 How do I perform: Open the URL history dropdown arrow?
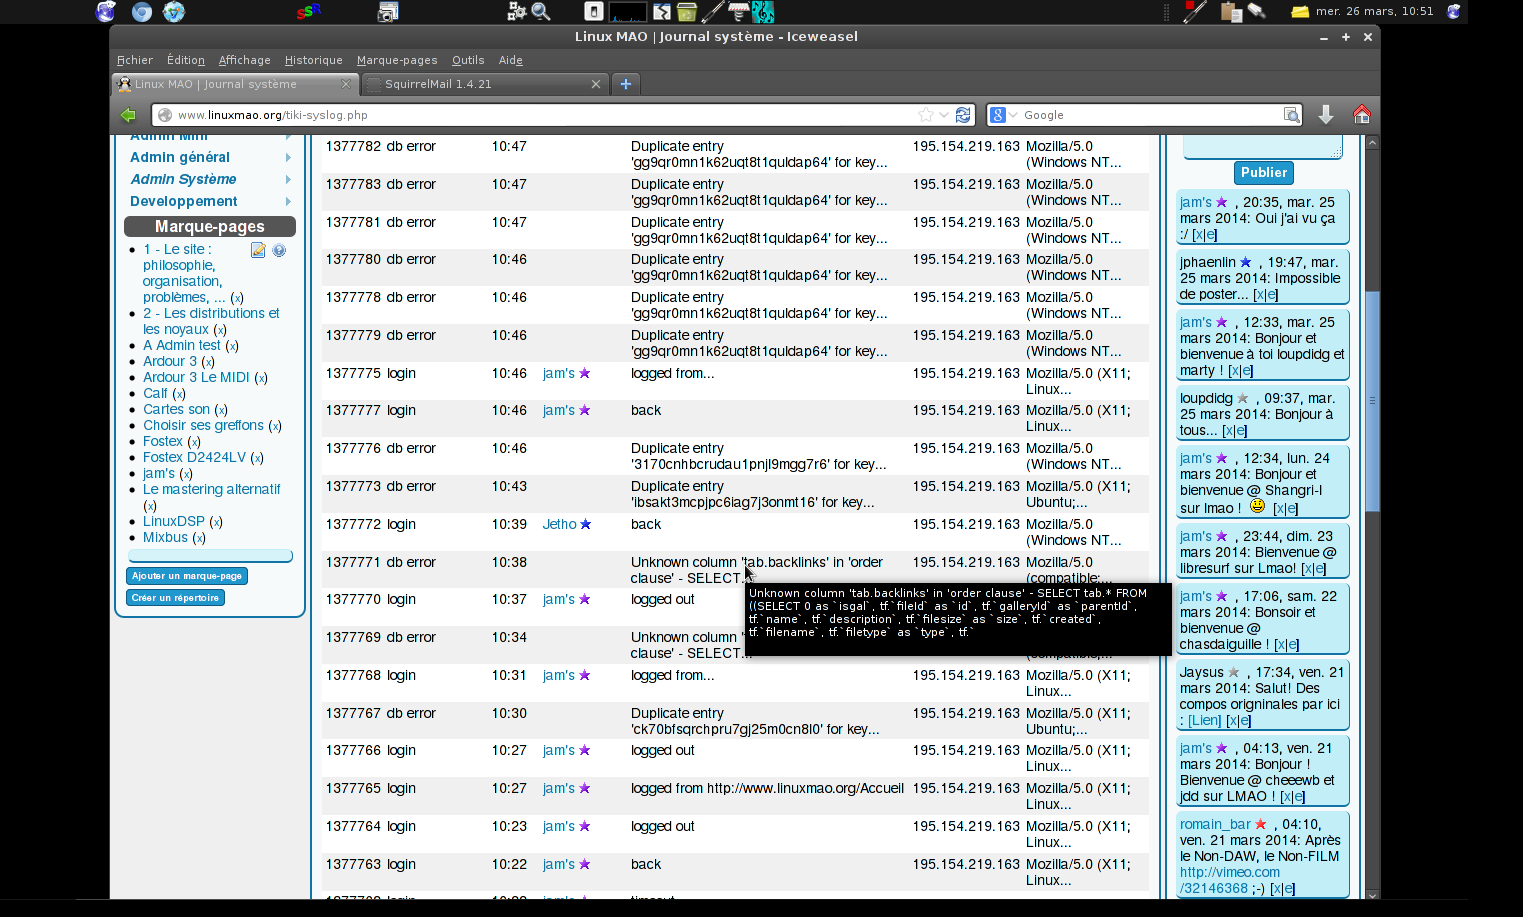pos(943,115)
